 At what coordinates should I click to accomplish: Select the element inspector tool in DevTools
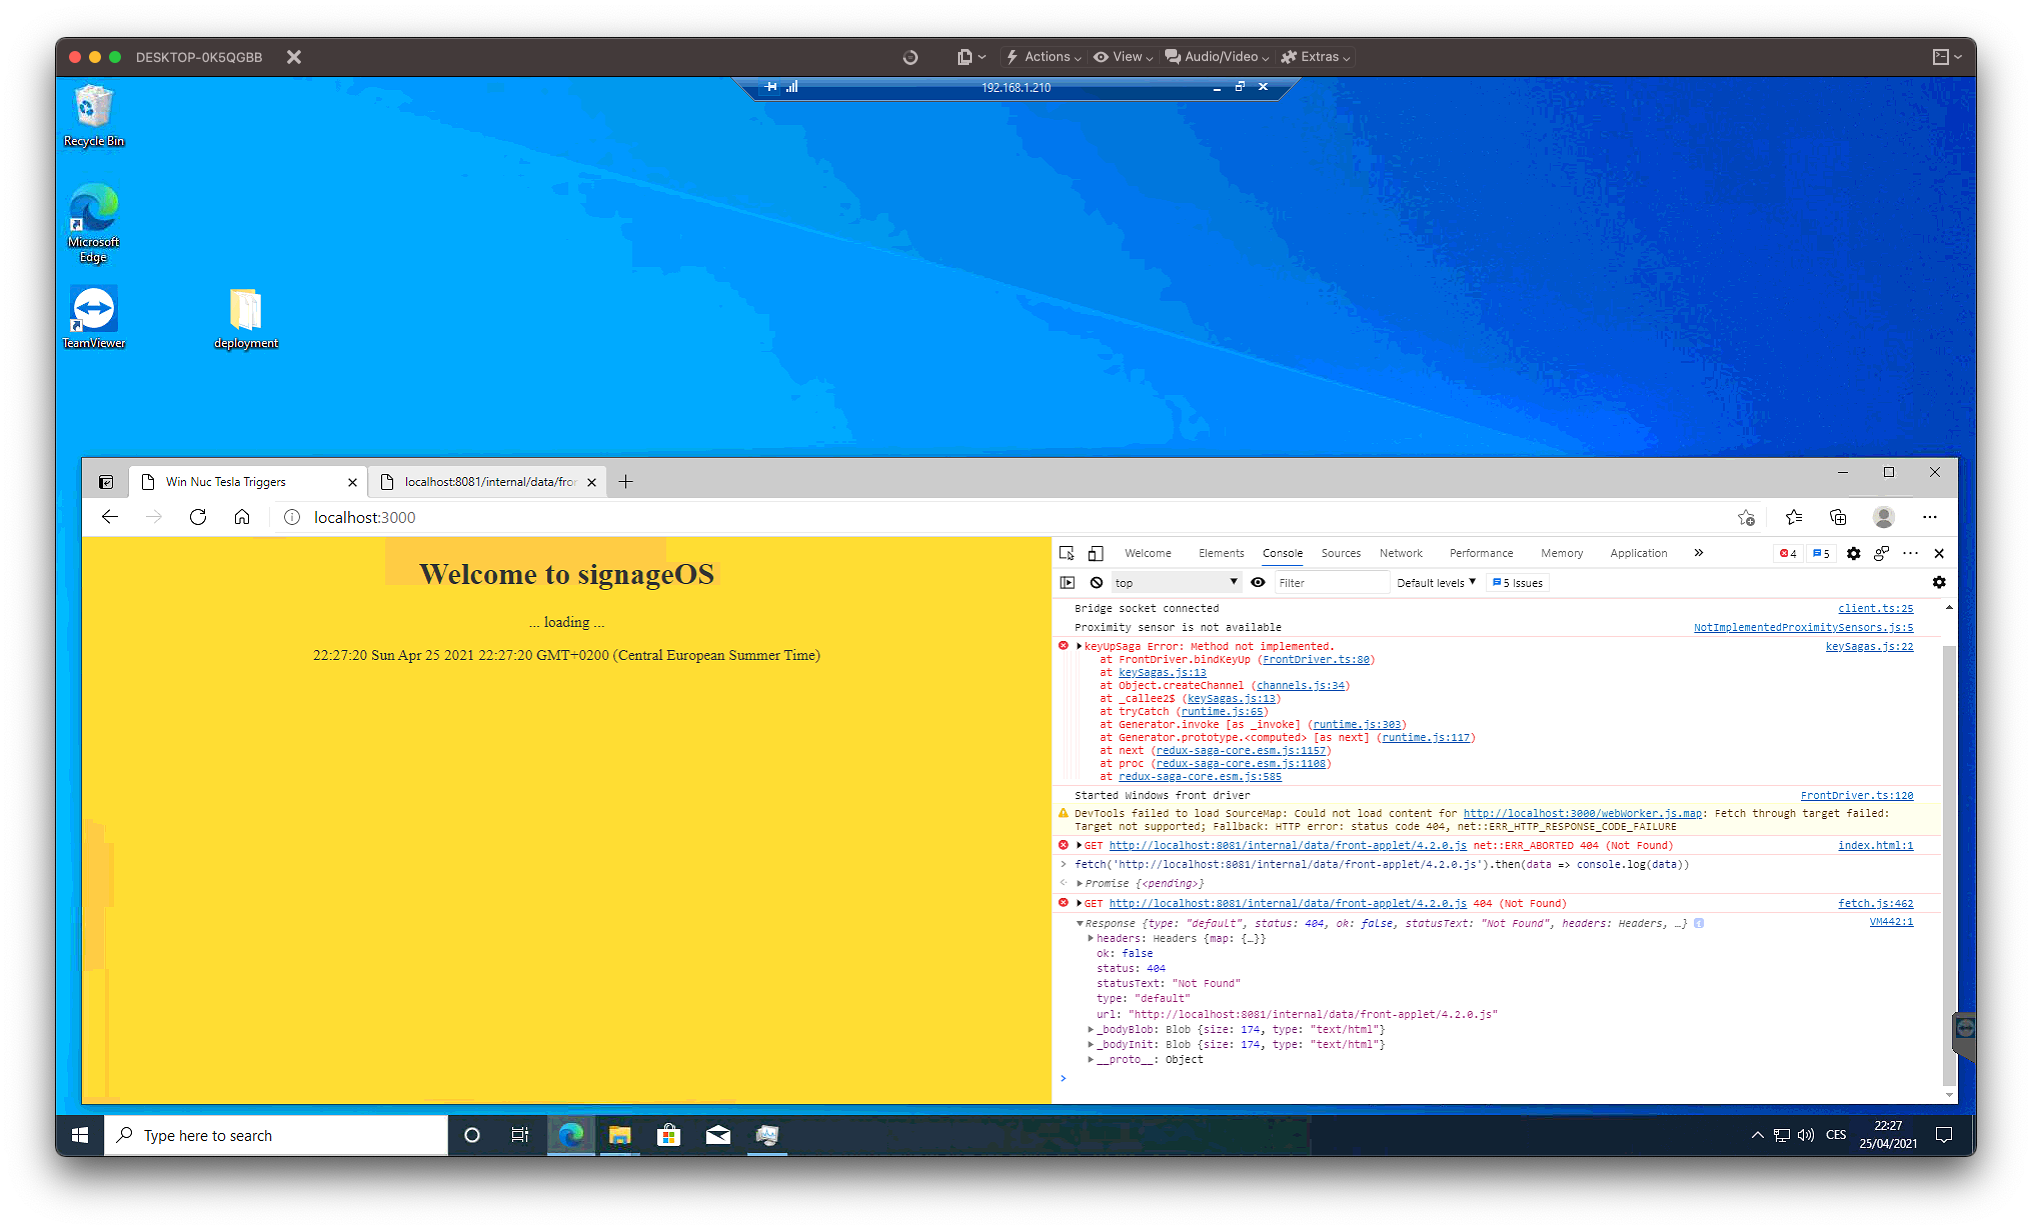(1066, 553)
